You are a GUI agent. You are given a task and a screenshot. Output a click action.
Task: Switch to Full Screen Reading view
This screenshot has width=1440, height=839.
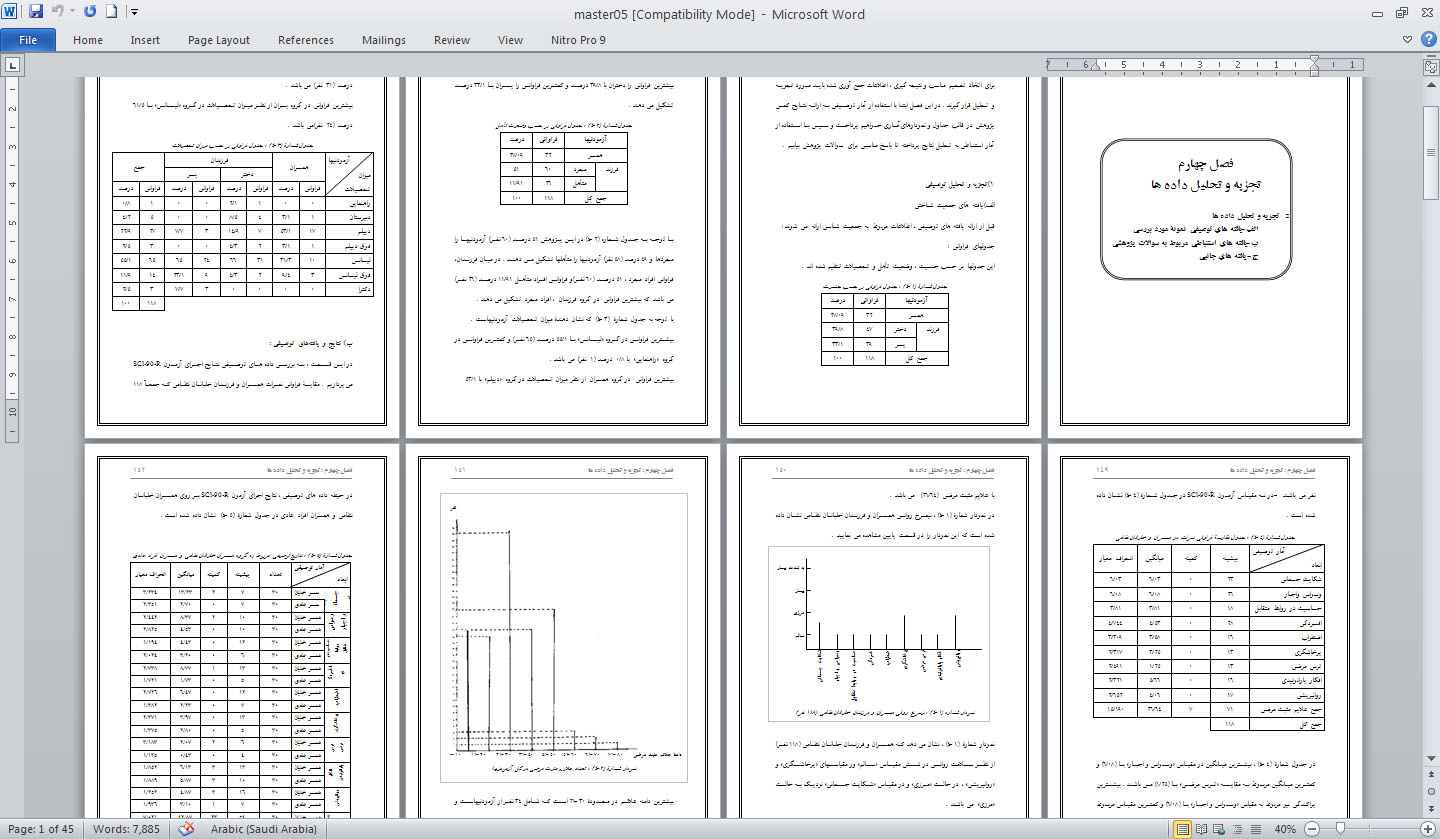click(x=1201, y=829)
